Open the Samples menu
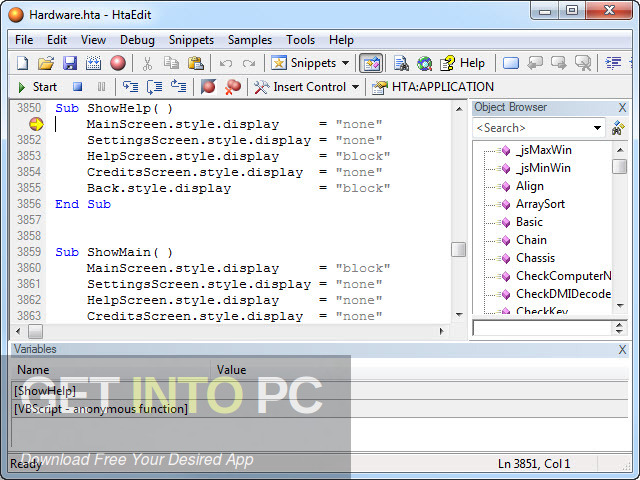Viewport: 640px width, 480px height. (x=250, y=40)
